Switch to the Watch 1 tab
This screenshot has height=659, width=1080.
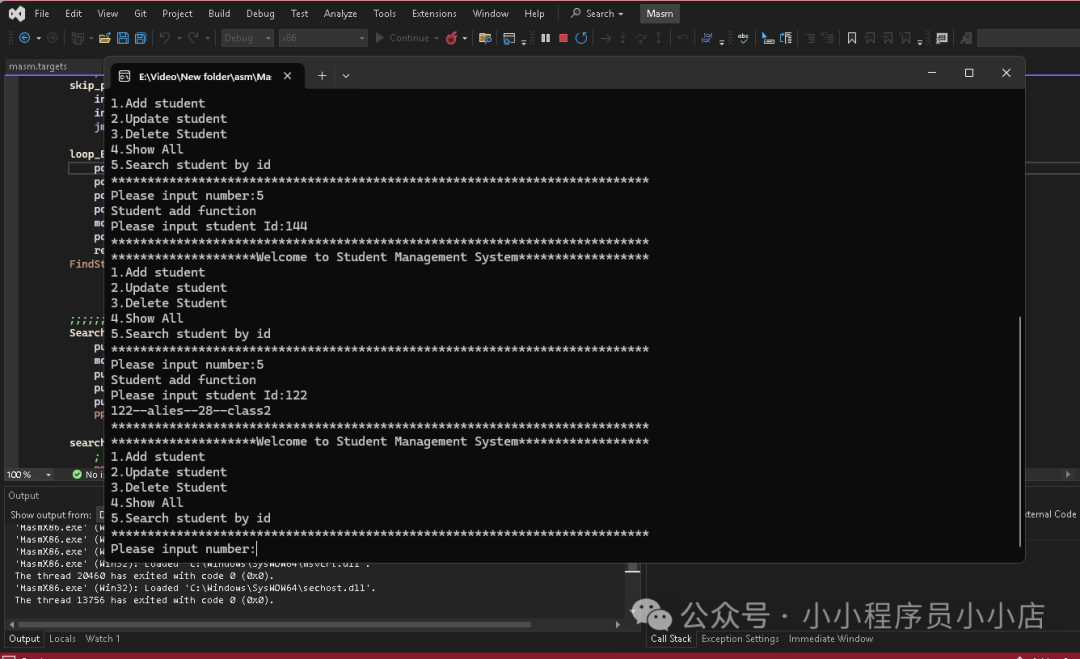pos(103,638)
